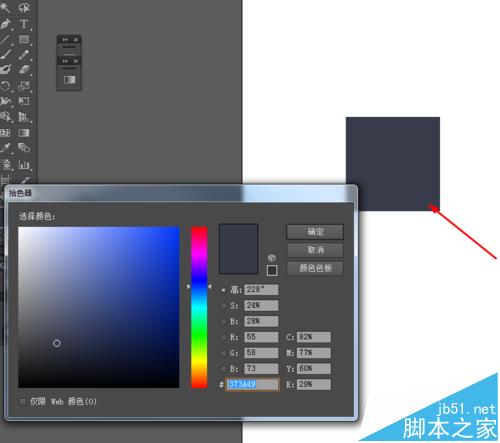Click the 拾色器 dialog title bar
Image resolution: width=500 pixels, height=443 pixels.
point(180,193)
